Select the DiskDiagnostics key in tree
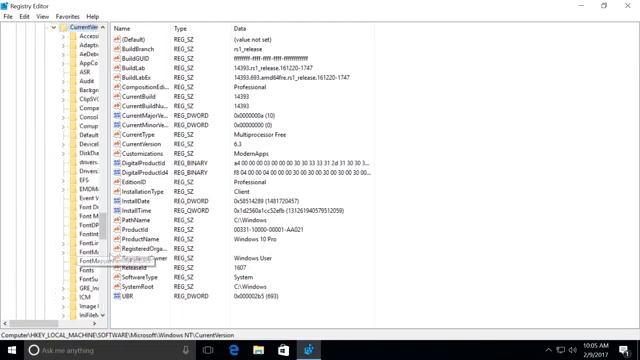 89,153
